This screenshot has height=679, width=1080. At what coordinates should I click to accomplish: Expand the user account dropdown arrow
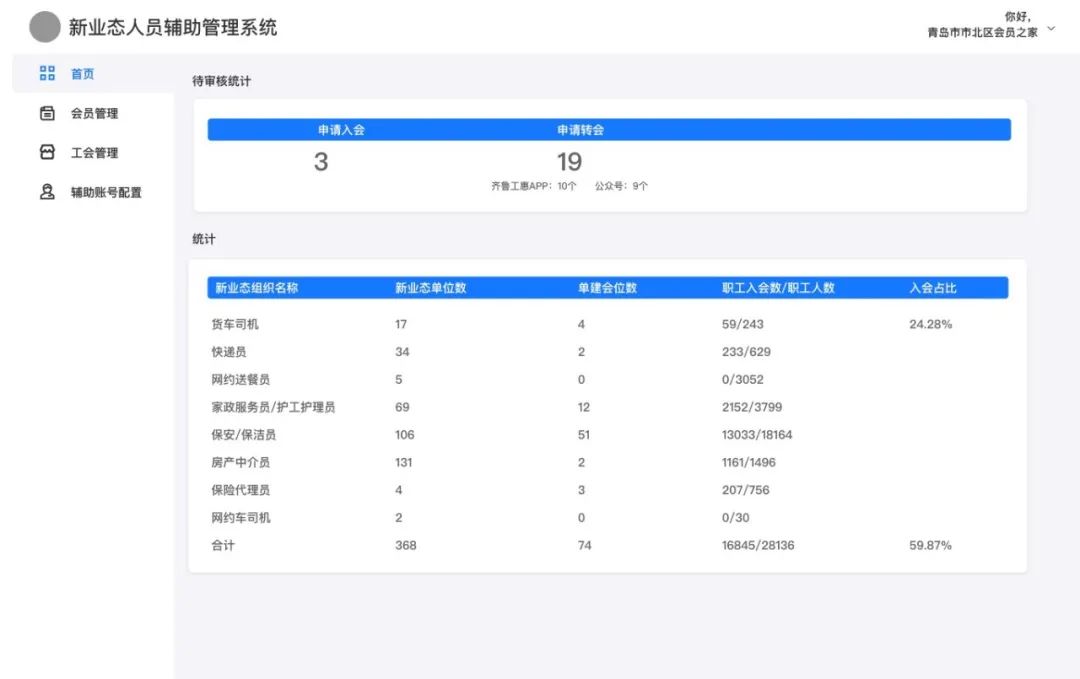1051,29
